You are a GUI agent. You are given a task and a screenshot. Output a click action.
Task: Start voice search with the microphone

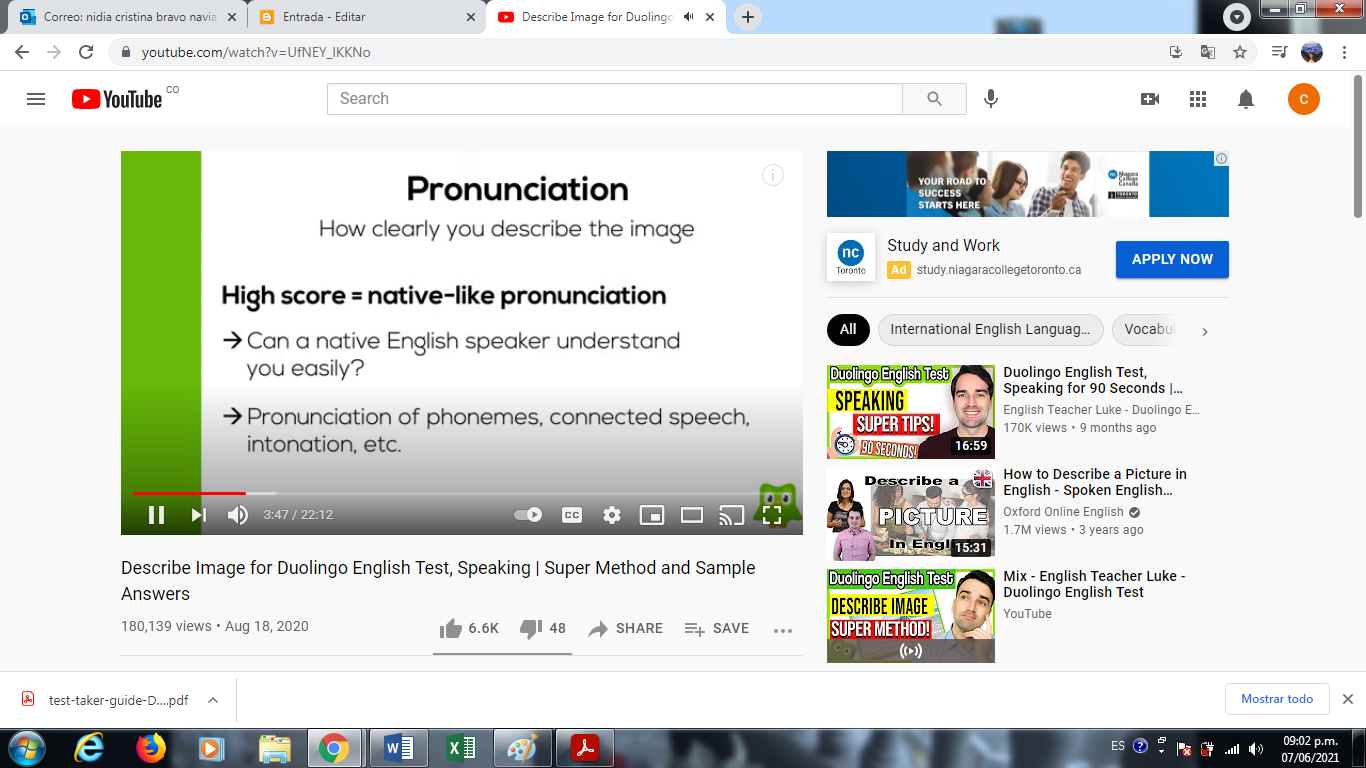991,99
